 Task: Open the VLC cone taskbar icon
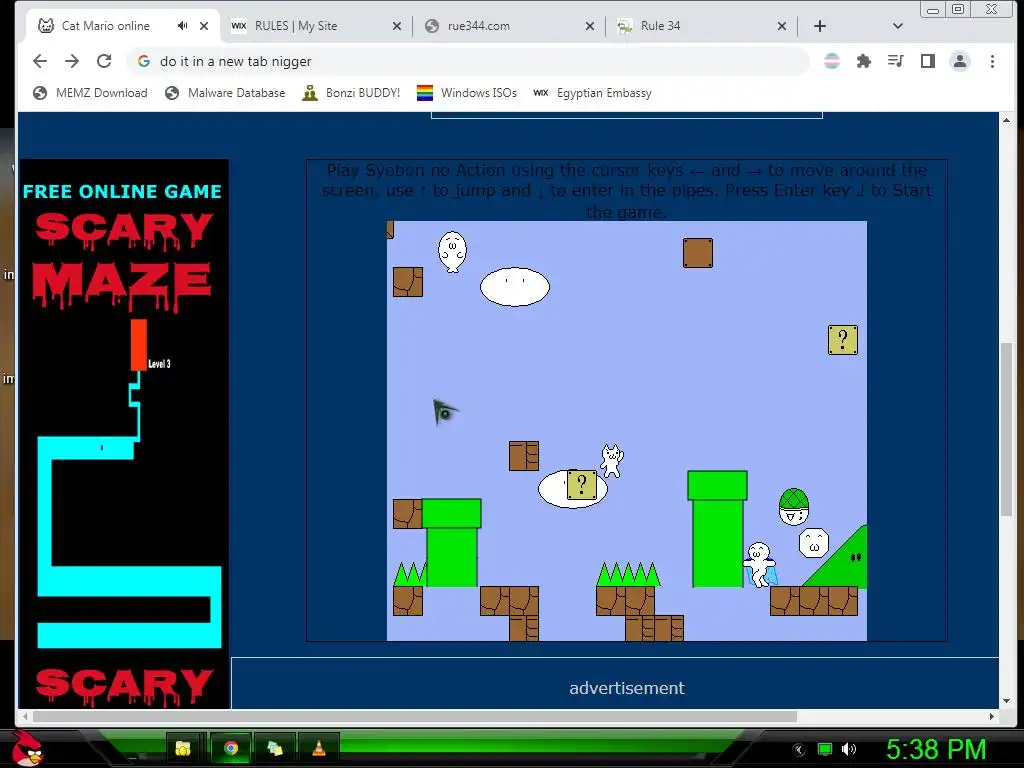coord(319,748)
